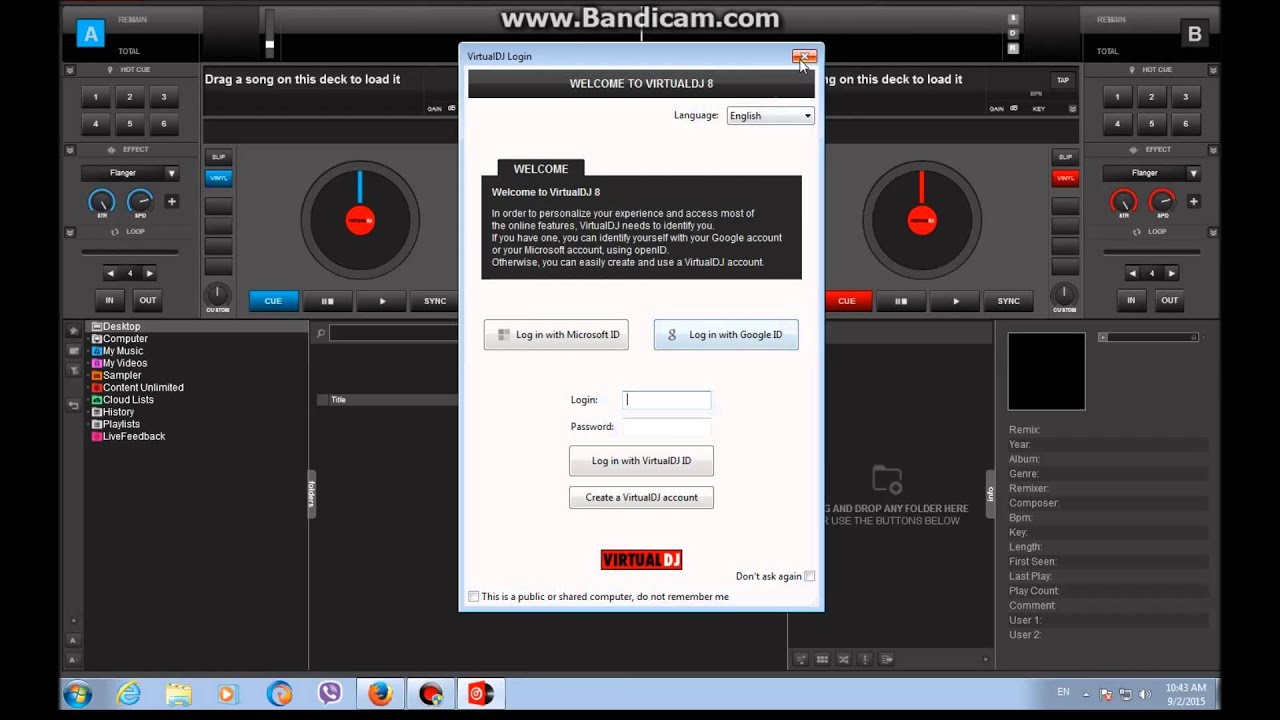Check the Don't ask again box

(810, 576)
